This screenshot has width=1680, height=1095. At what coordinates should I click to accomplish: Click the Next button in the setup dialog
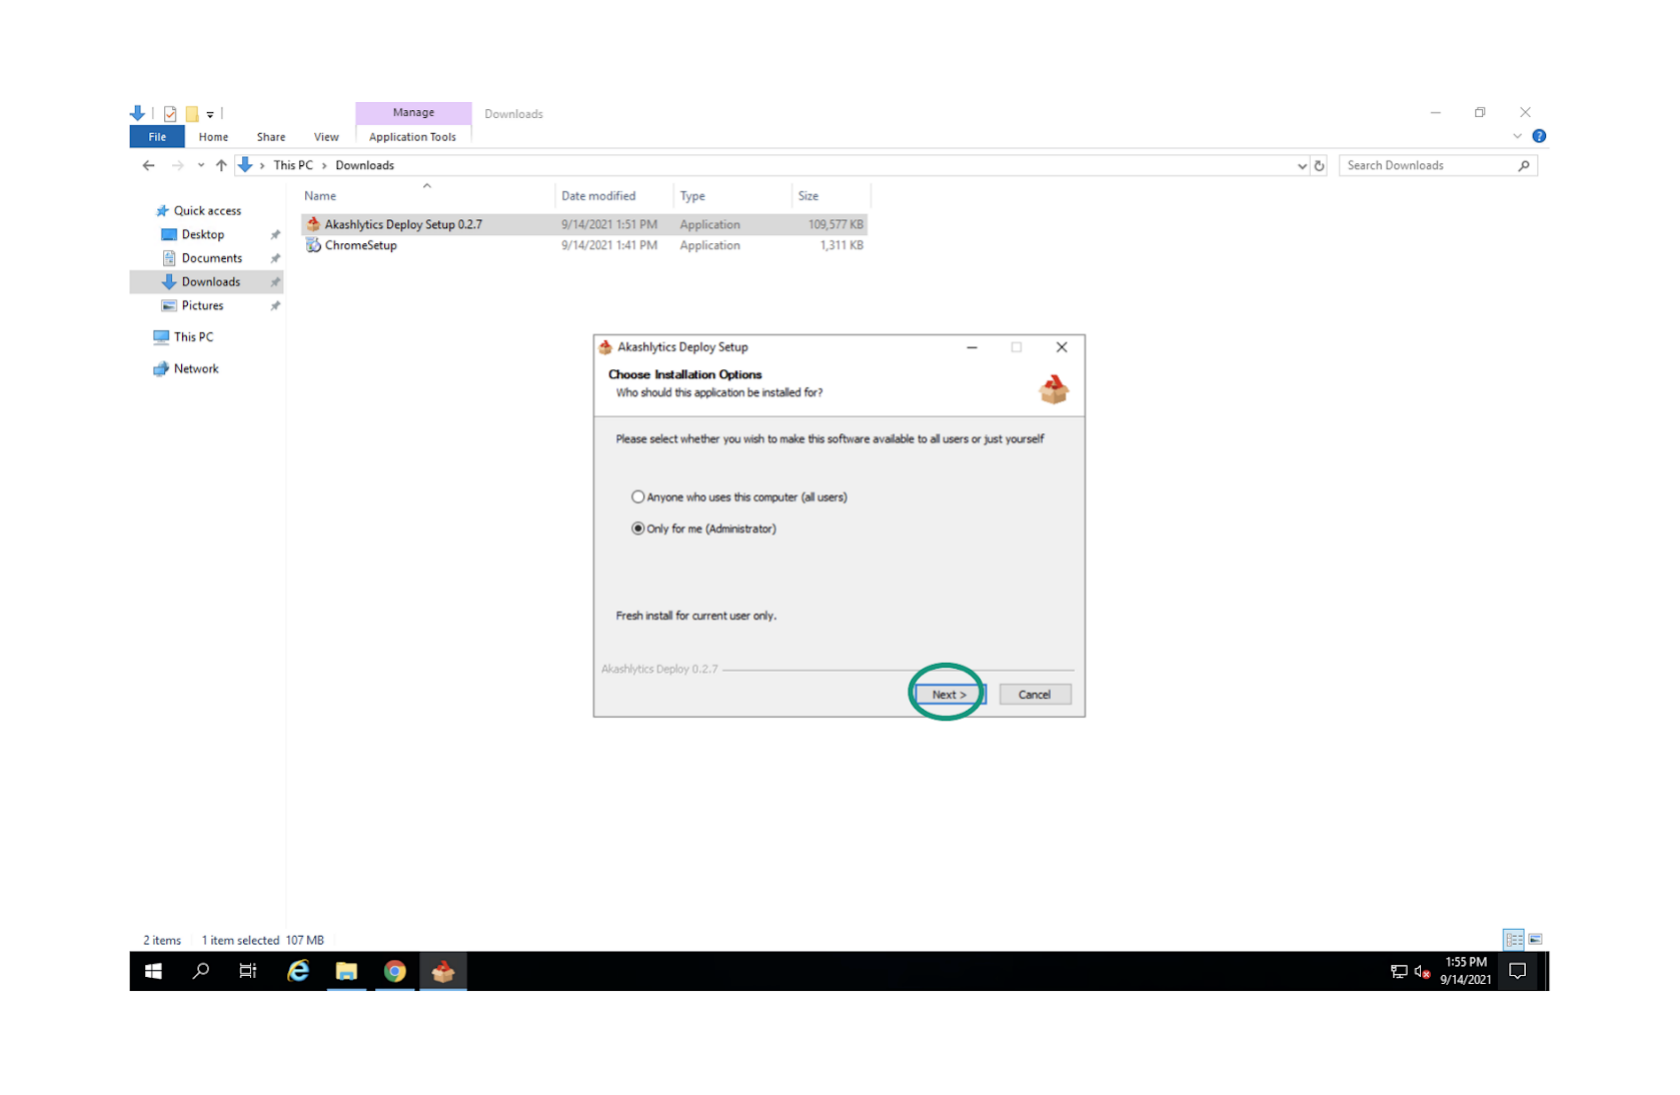tap(949, 694)
